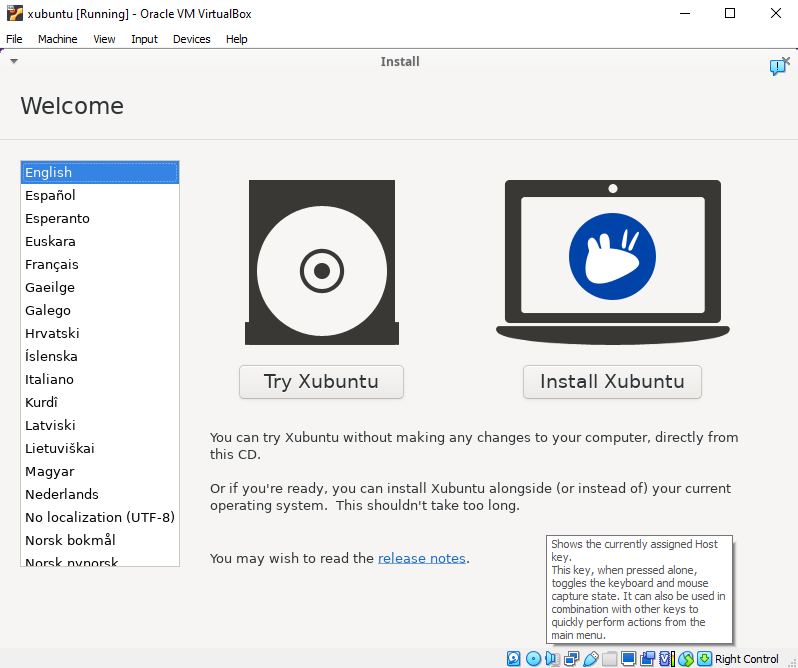Select Gaeilge in the language list
The width and height of the screenshot is (798, 668).
click(100, 287)
